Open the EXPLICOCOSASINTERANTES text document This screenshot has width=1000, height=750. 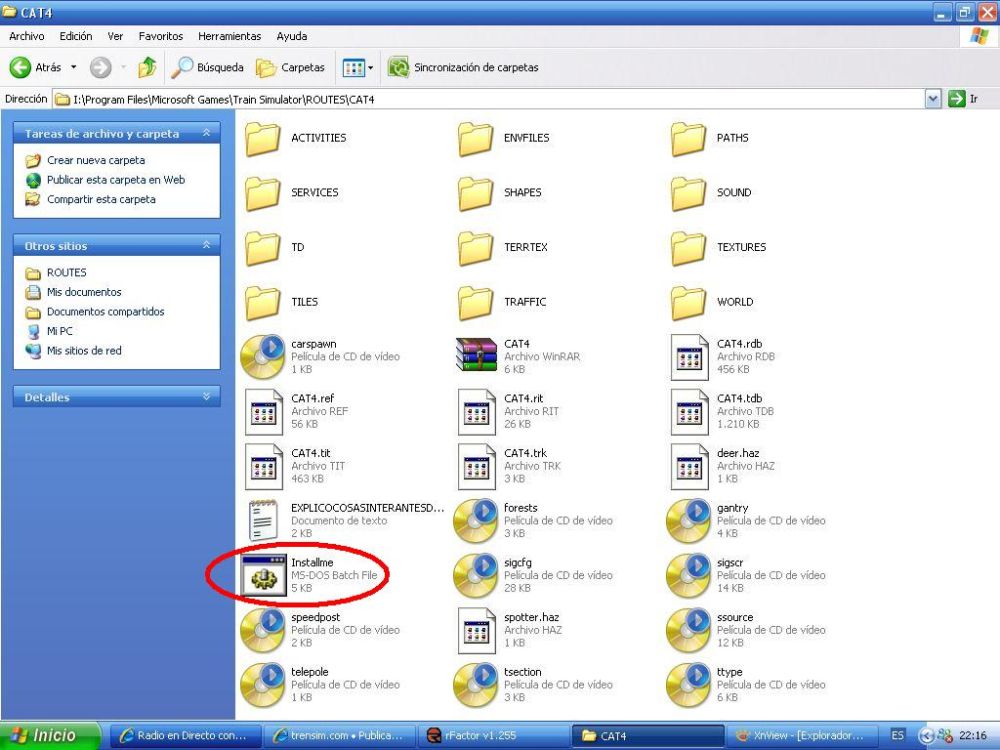click(264, 520)
